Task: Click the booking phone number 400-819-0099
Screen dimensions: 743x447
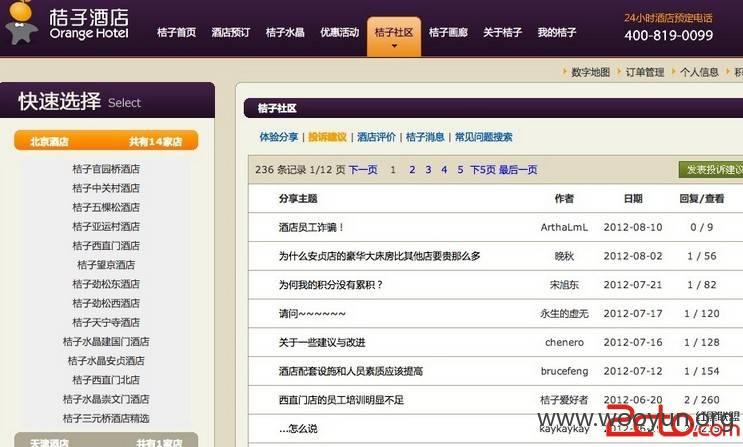Action: (669, 35)
